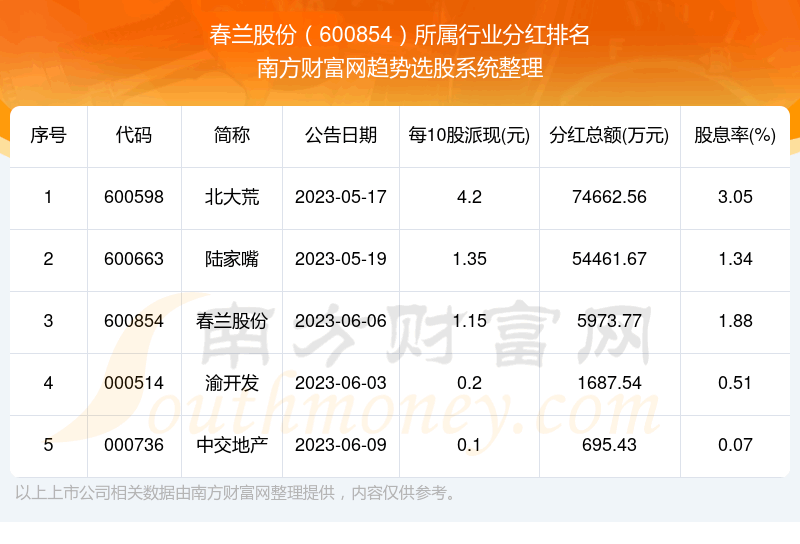Select the 分红总额(万元) column header
The height and width of the screenshot is (544, 800).
(x=609, y=135)
